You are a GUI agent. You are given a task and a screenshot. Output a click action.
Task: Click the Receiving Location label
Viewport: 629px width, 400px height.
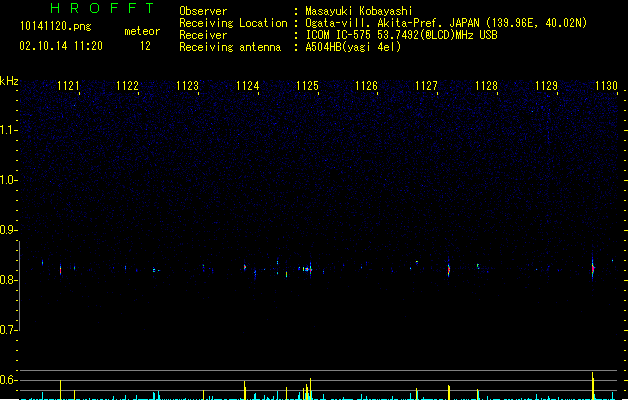233,23
